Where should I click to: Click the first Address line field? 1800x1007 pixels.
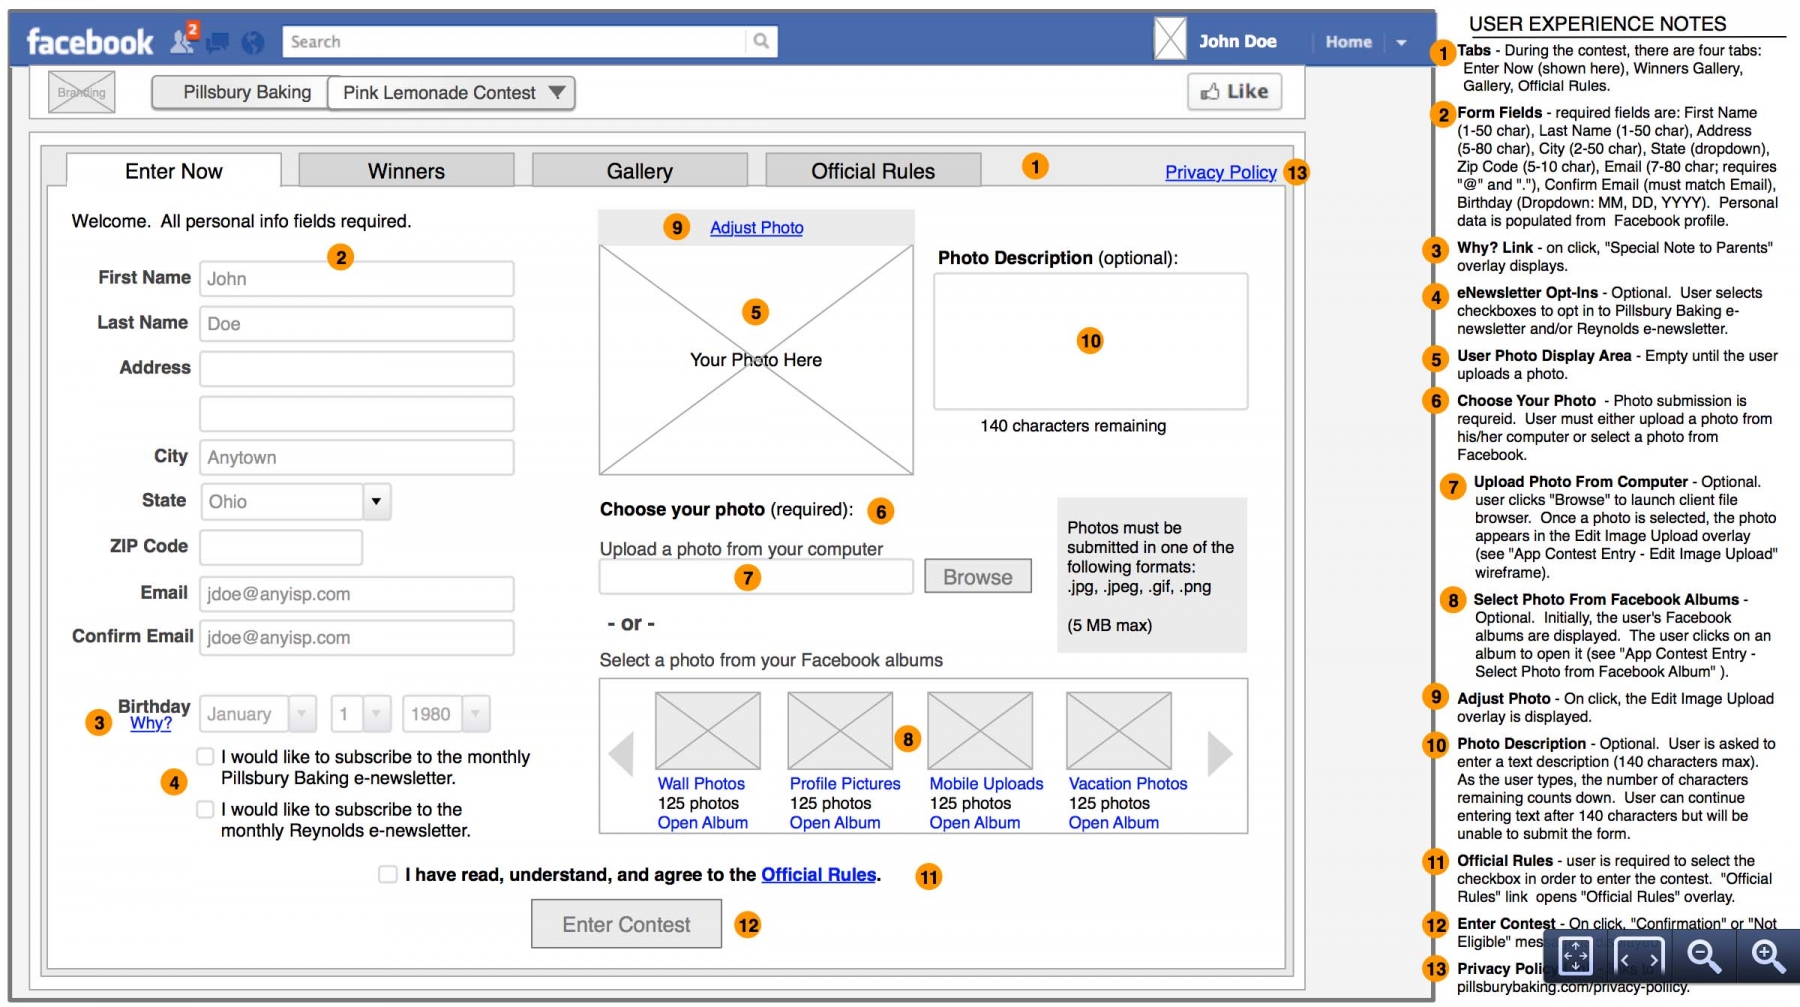[x=357, y=368]
